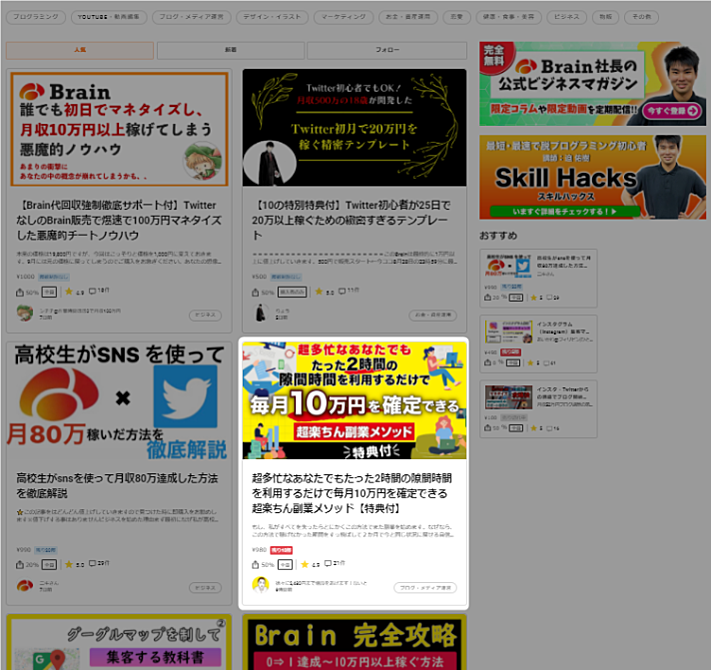711x670 pixels.
Task: Open the top ビジネス category pill
Action: (x=567, y=17)
